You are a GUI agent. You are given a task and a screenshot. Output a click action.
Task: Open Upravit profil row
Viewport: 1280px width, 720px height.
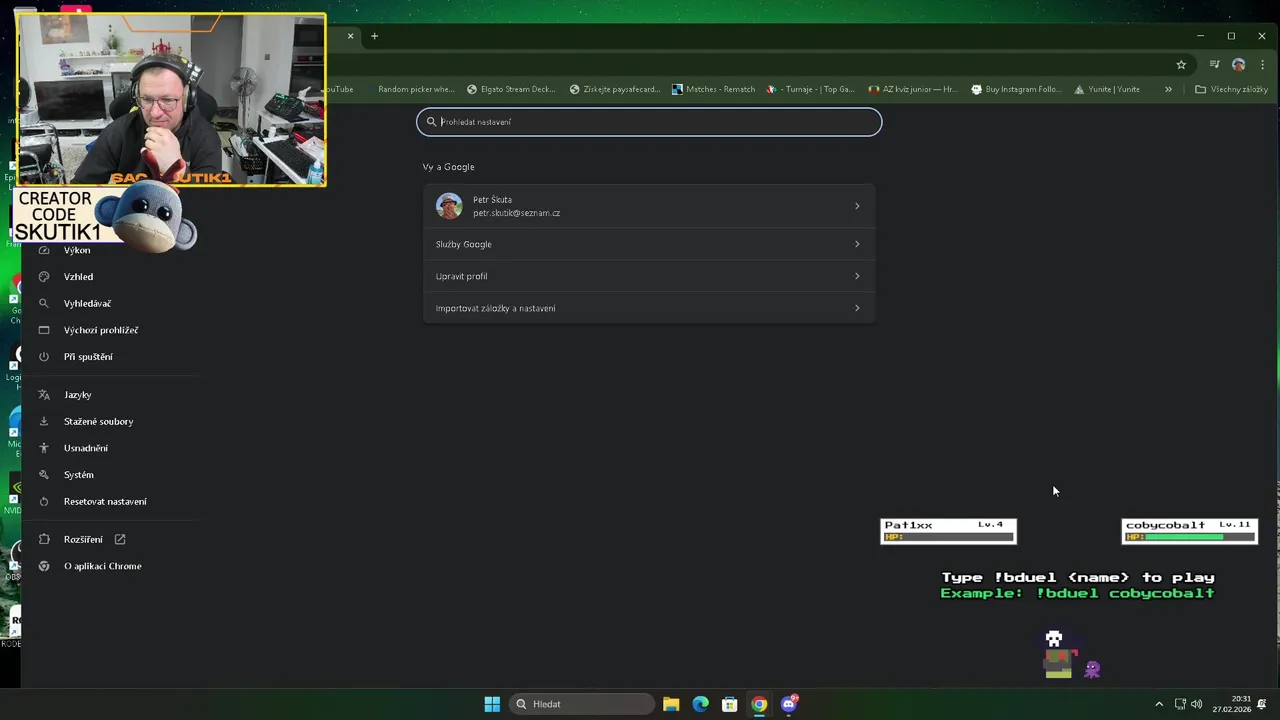(x=649, y=276)
